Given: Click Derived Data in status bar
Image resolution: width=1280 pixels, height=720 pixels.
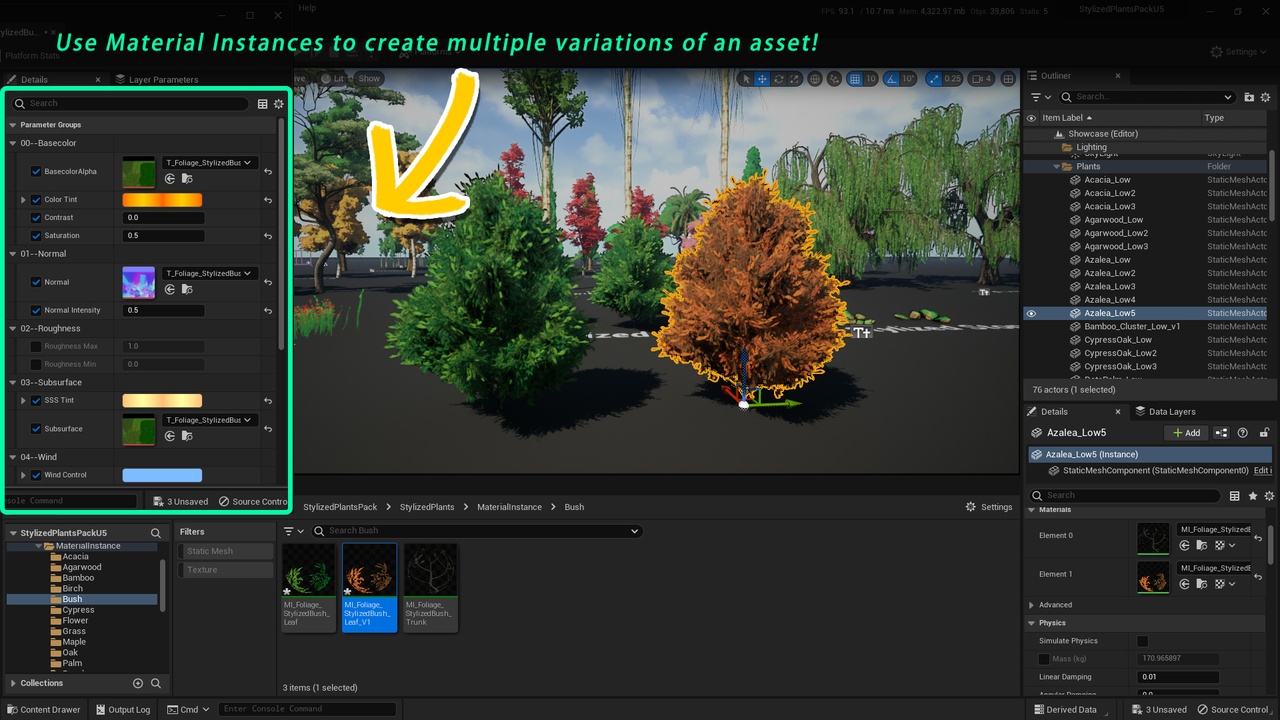Looking at the screenshot, I should coord(1064,710).
